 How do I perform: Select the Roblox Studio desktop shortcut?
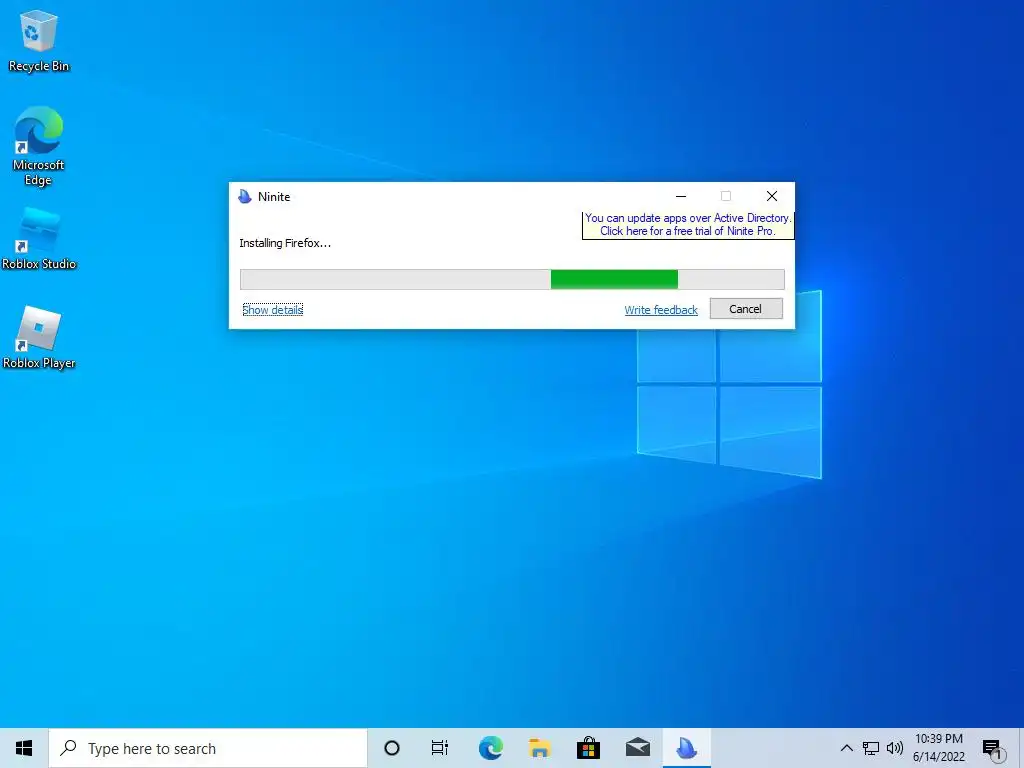tap(39, 238)
